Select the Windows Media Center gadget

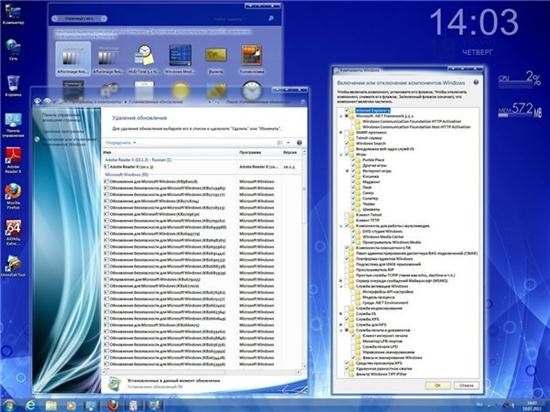click(180, 59)
